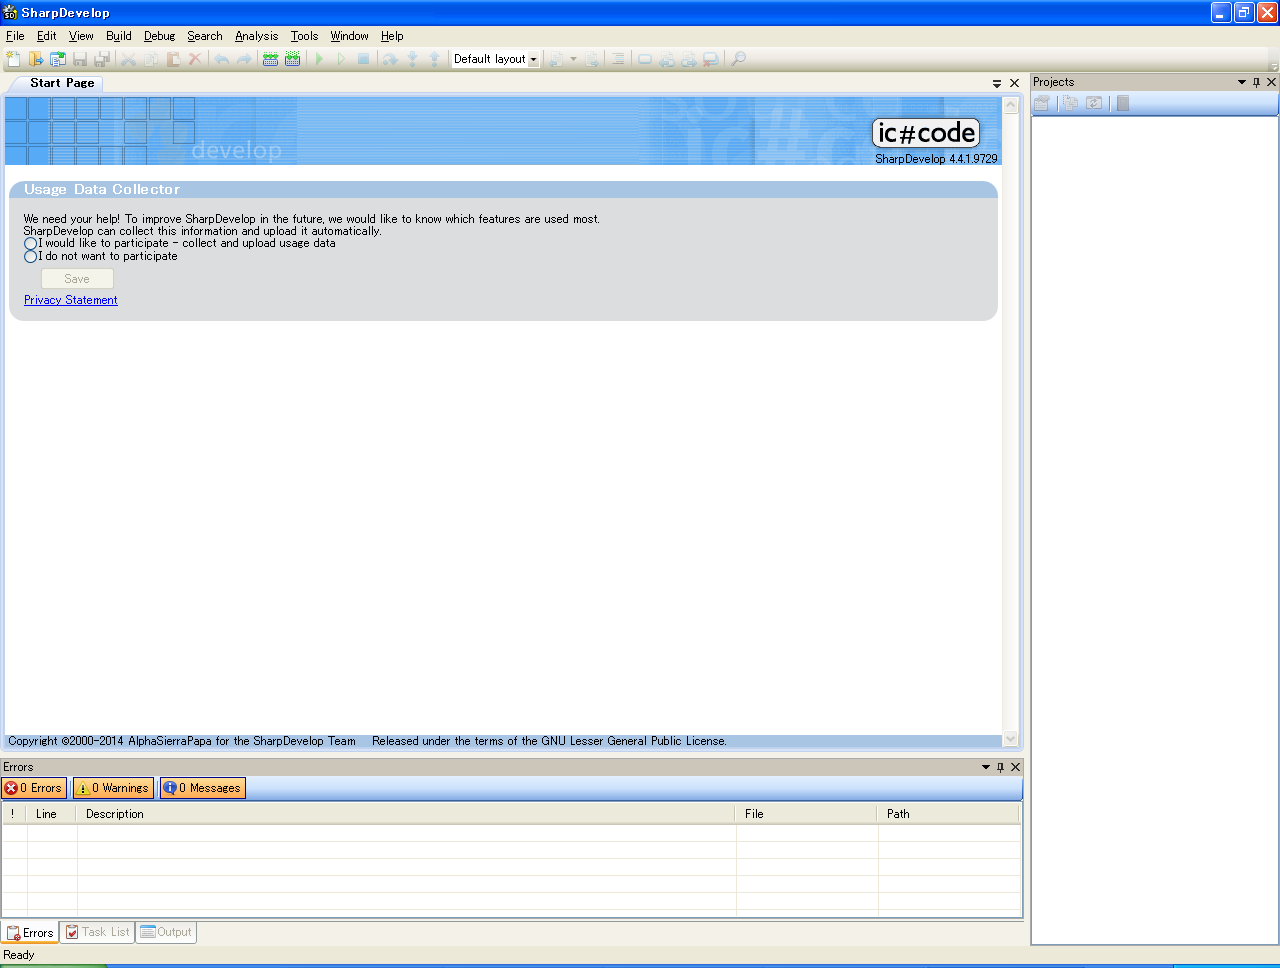Screen dimensions: 1280x968
Task: Click the Step over debugger icon
Action: point(390,59)
